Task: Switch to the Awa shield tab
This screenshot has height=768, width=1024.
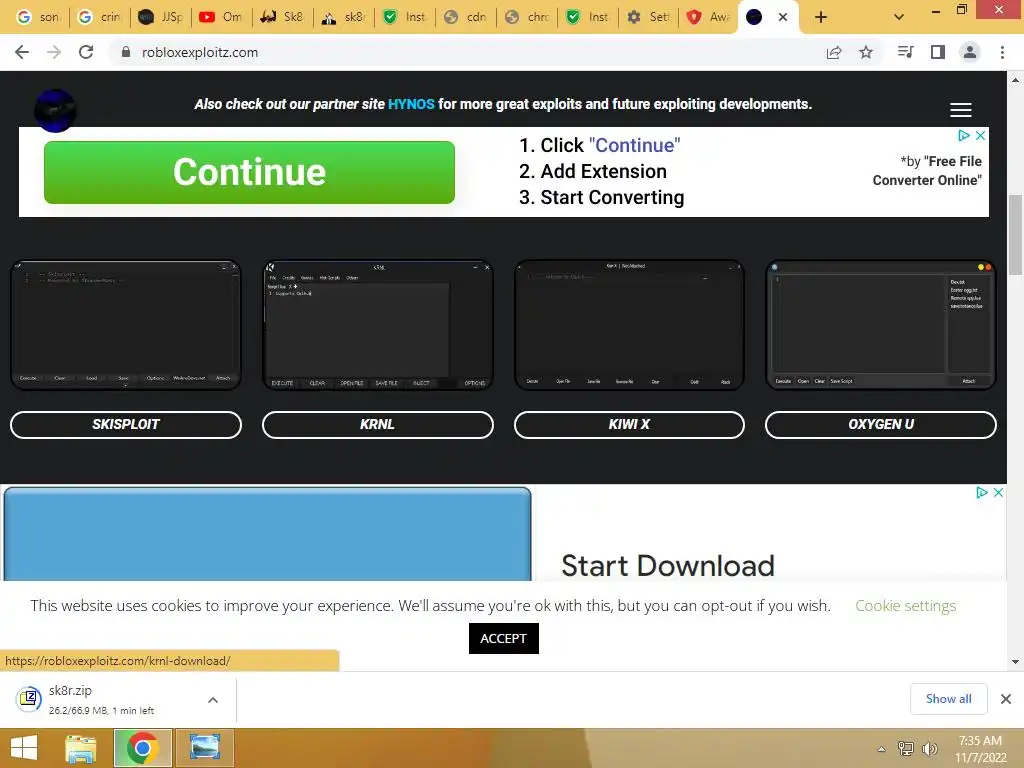Action: pos(709,17)
